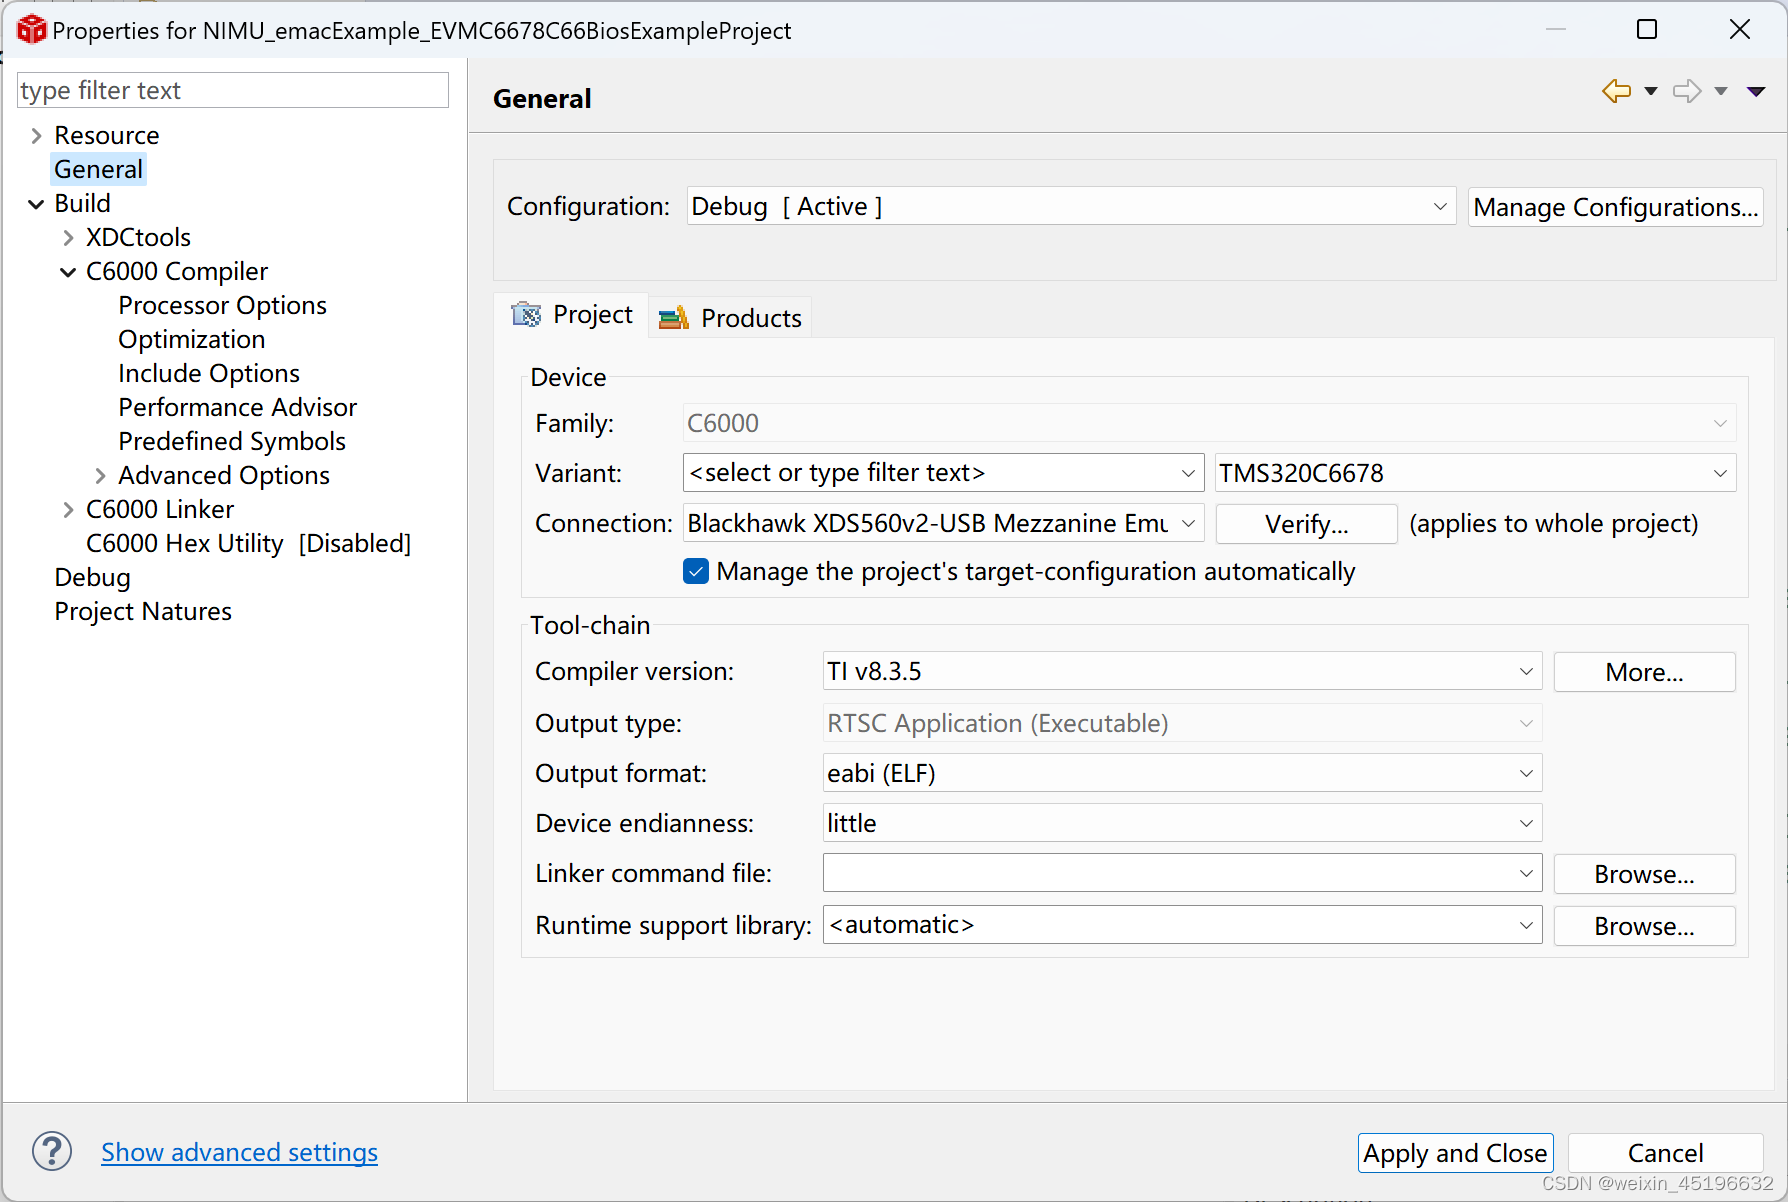Screen dimensions: 1788x1202
Task: Uncheck Manage target-configuration automatically checkbox
Action: [696, 571]
